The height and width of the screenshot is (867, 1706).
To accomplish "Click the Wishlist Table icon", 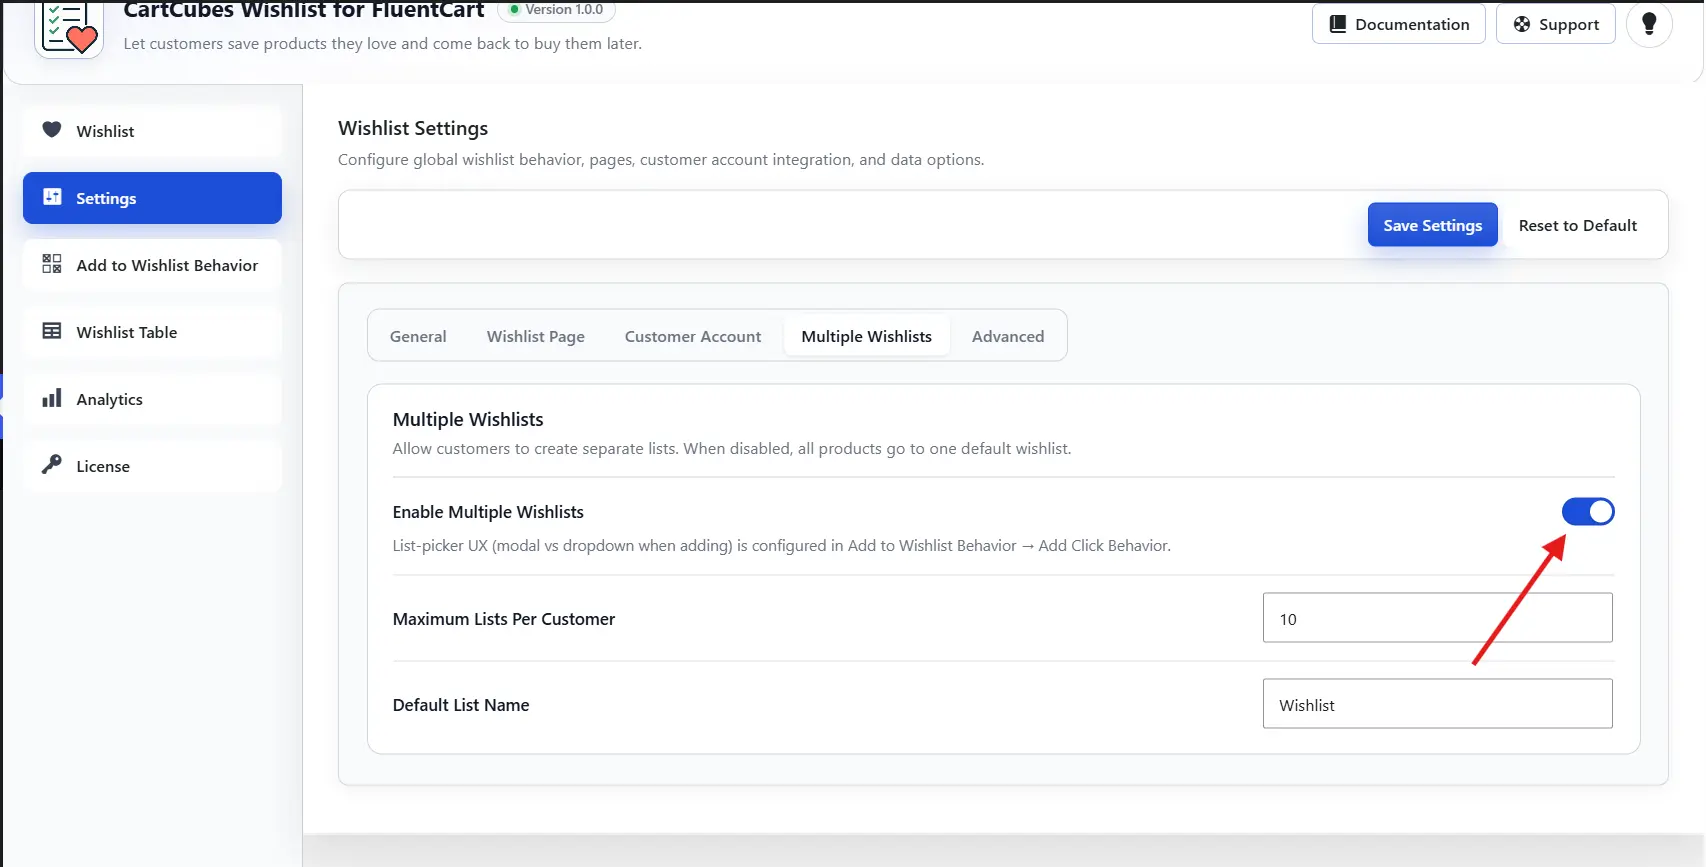I will coord(52,331).
